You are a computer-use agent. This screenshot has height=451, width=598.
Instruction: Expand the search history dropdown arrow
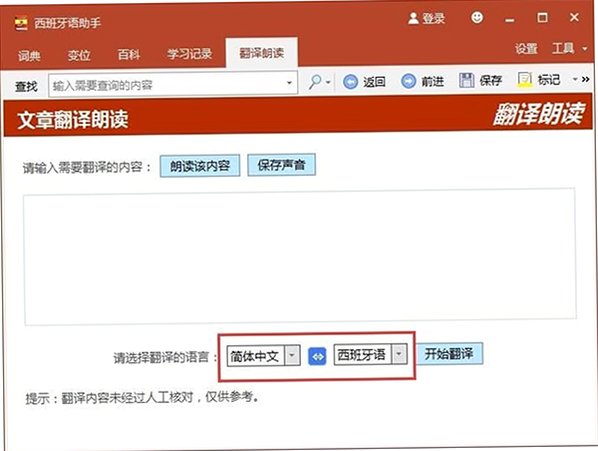[289, 83]
